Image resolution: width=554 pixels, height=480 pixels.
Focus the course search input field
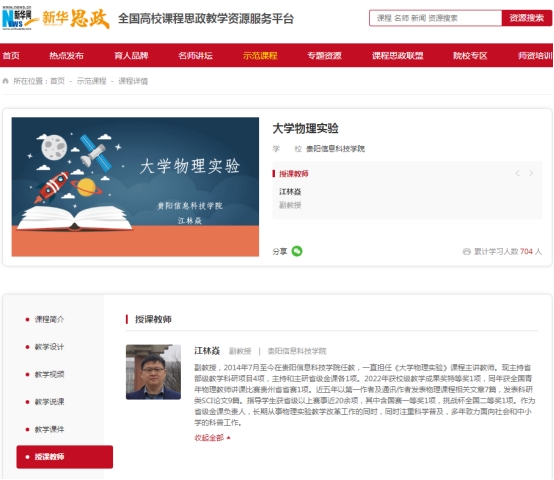435,18
